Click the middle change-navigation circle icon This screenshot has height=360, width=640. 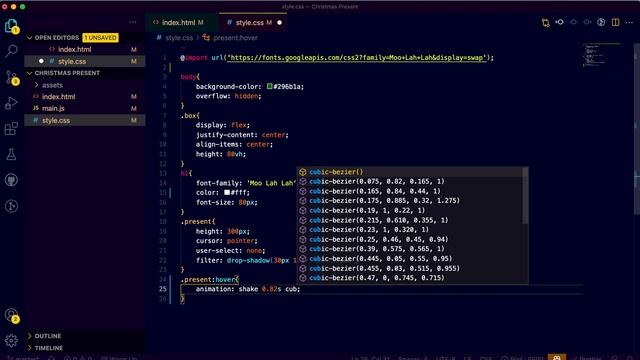coord(573,22)
